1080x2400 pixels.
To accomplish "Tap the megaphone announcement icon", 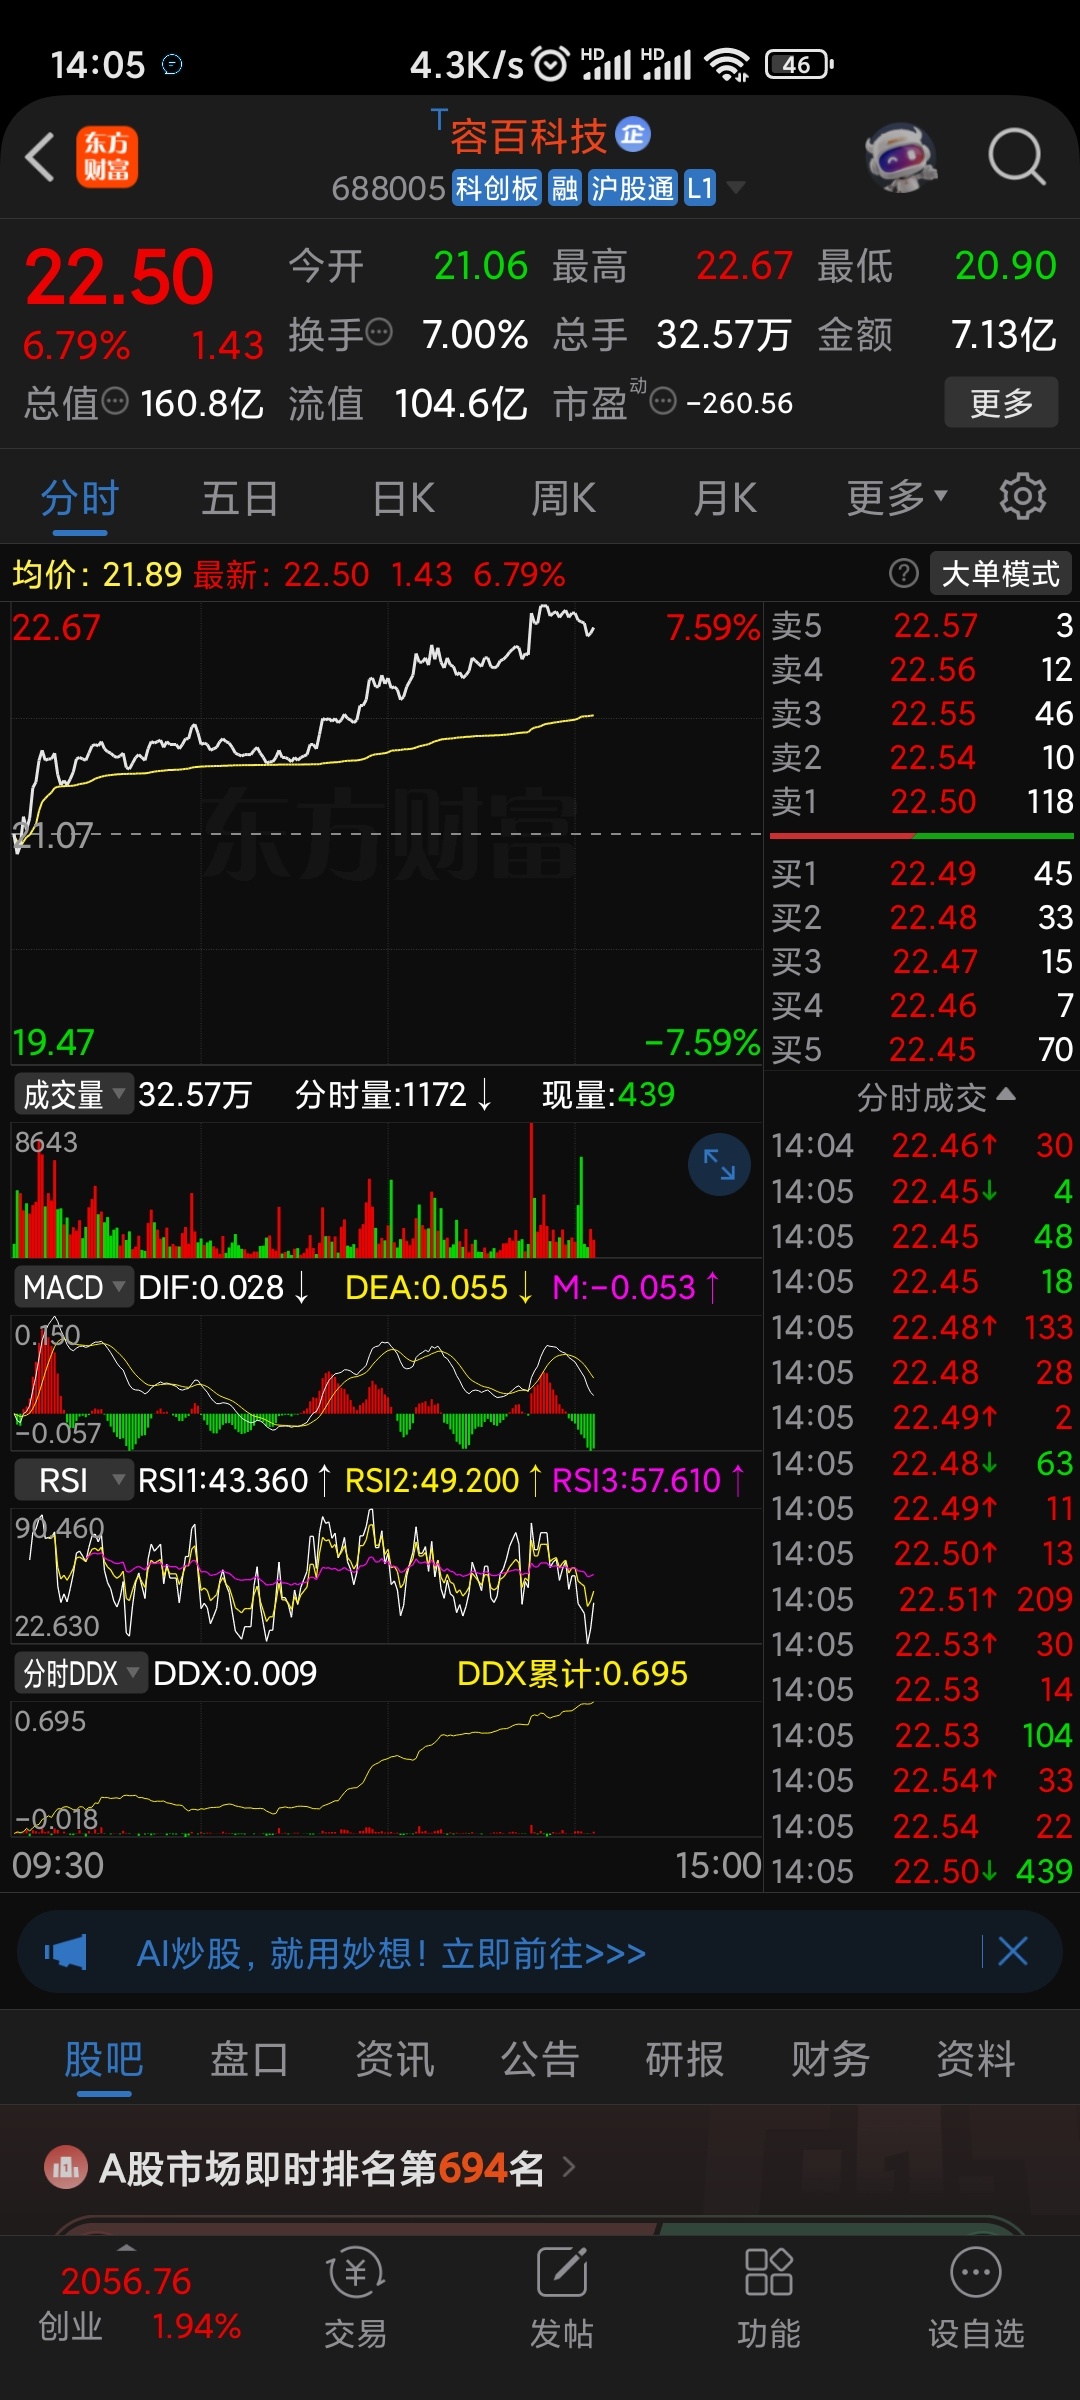I will point(66,1952).
